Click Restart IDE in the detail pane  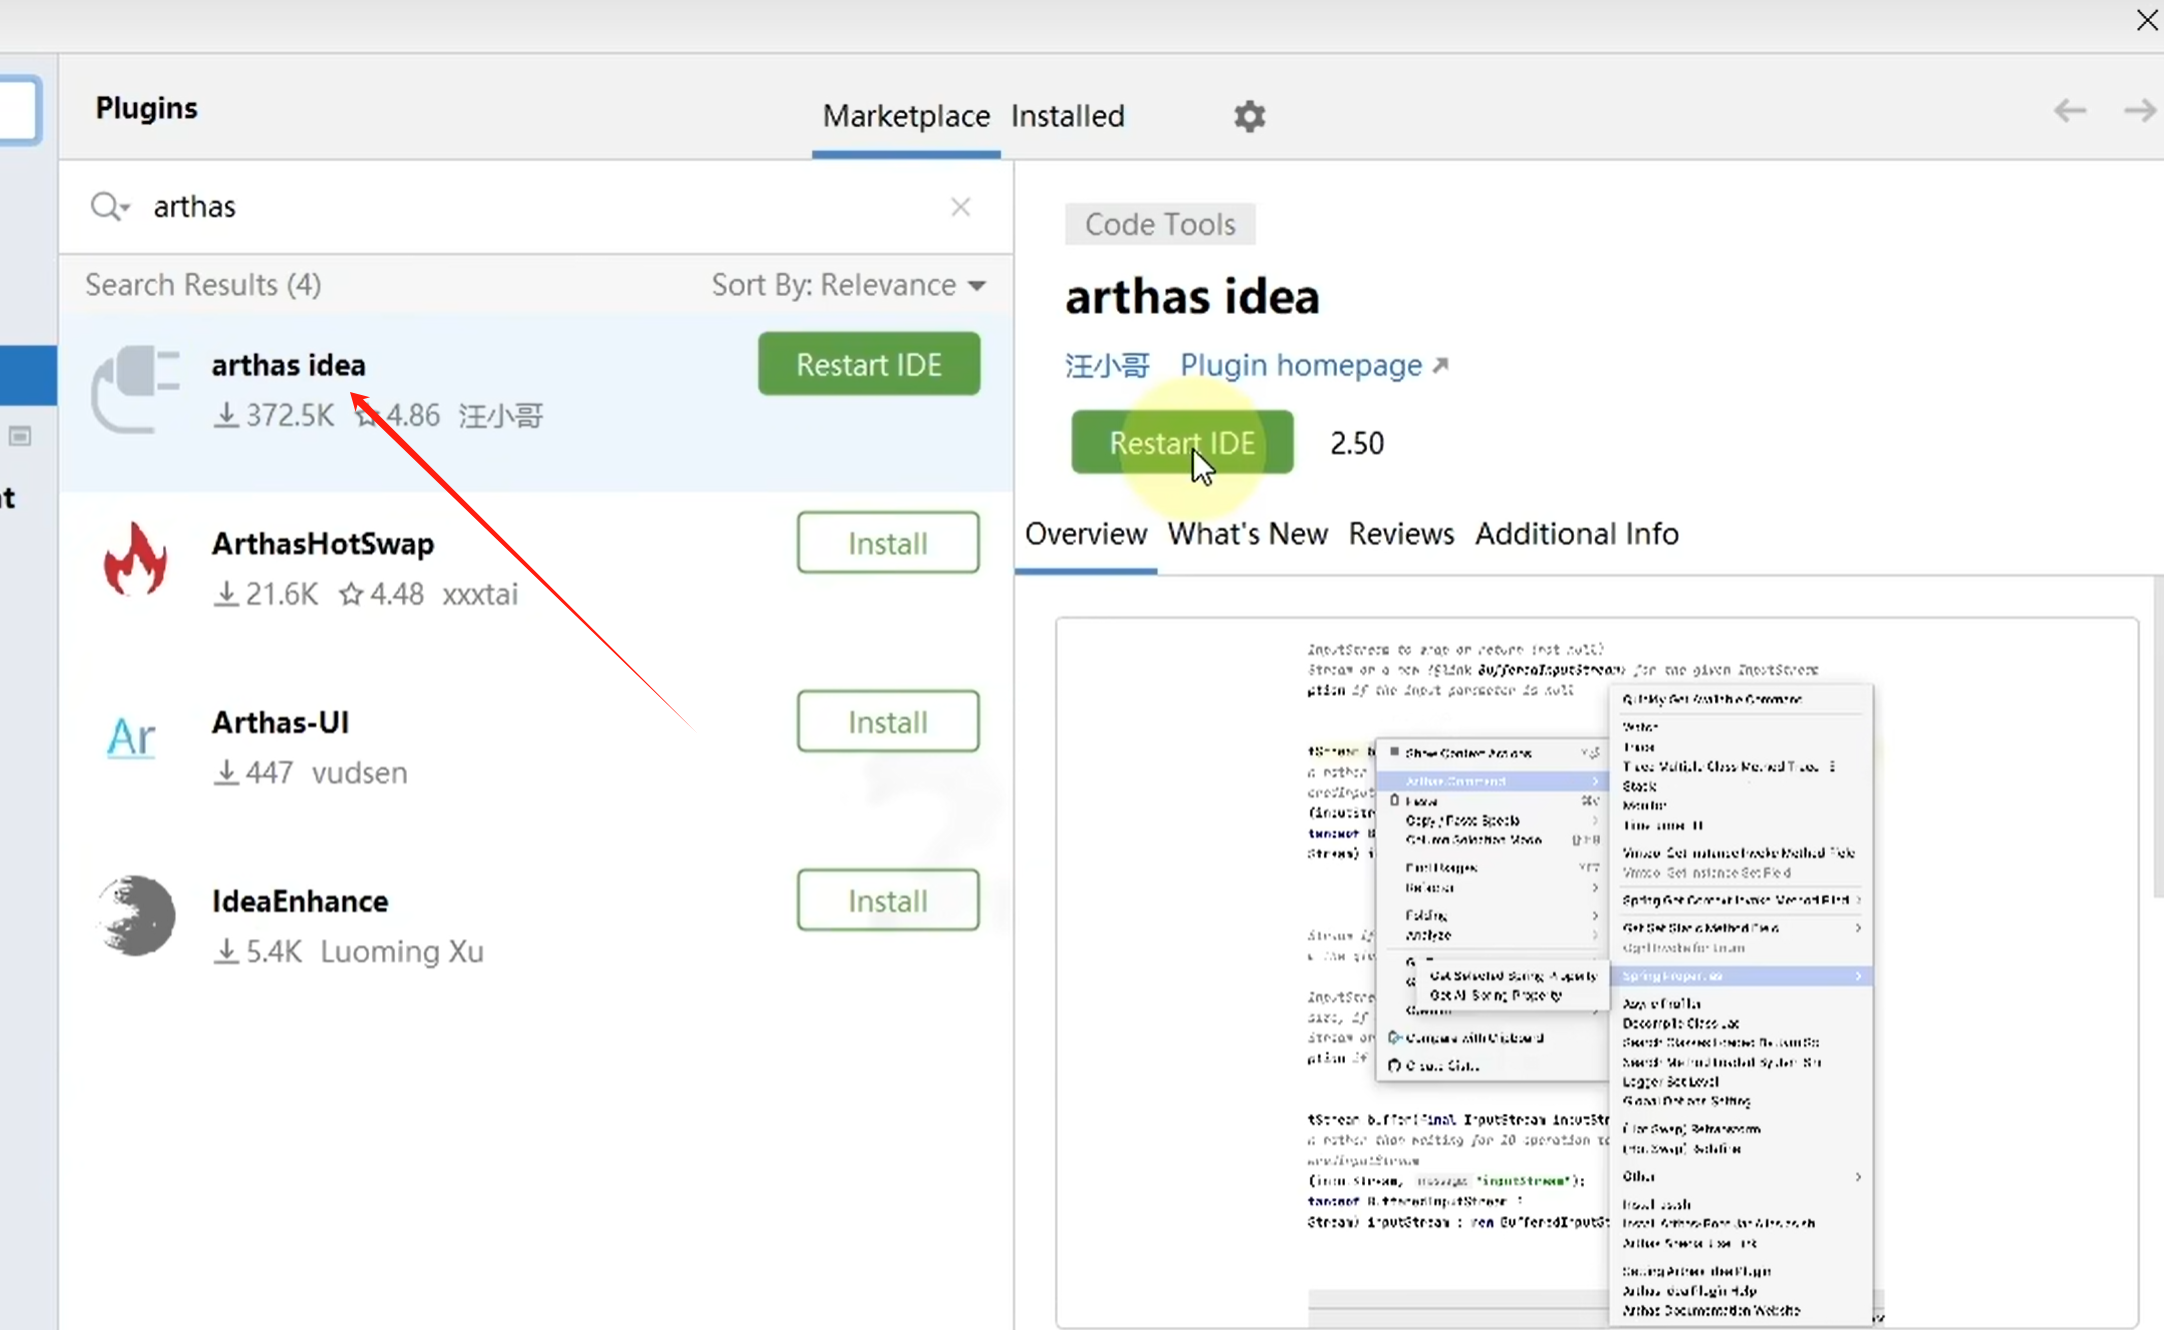(1182, 442)
